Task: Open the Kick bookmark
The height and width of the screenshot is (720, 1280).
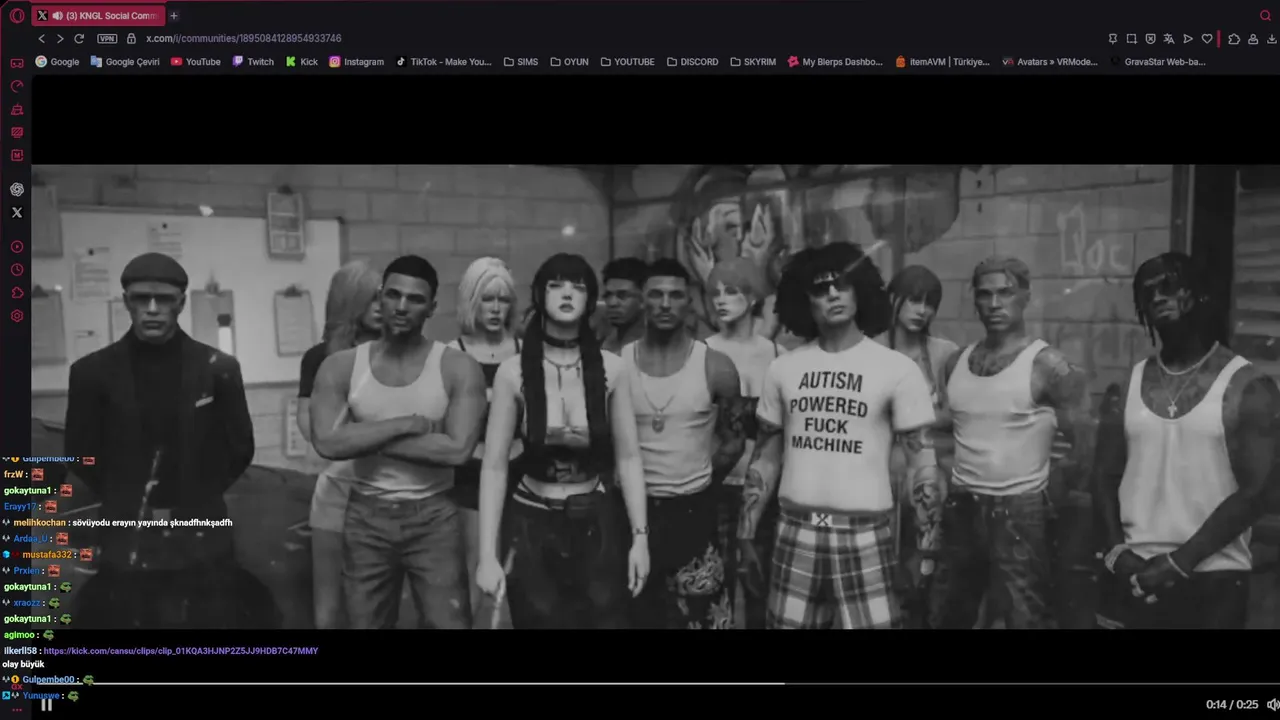Action: [302, 61]
